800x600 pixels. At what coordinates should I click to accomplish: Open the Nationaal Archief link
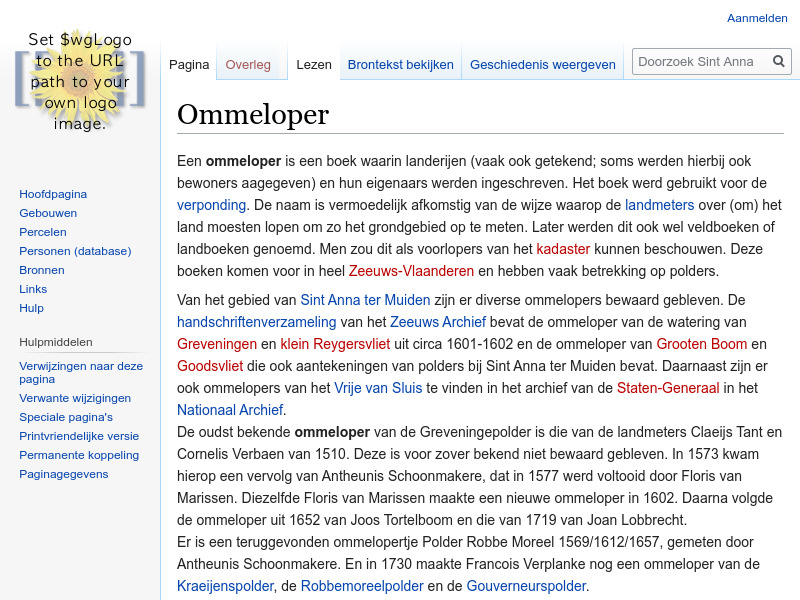229,409
